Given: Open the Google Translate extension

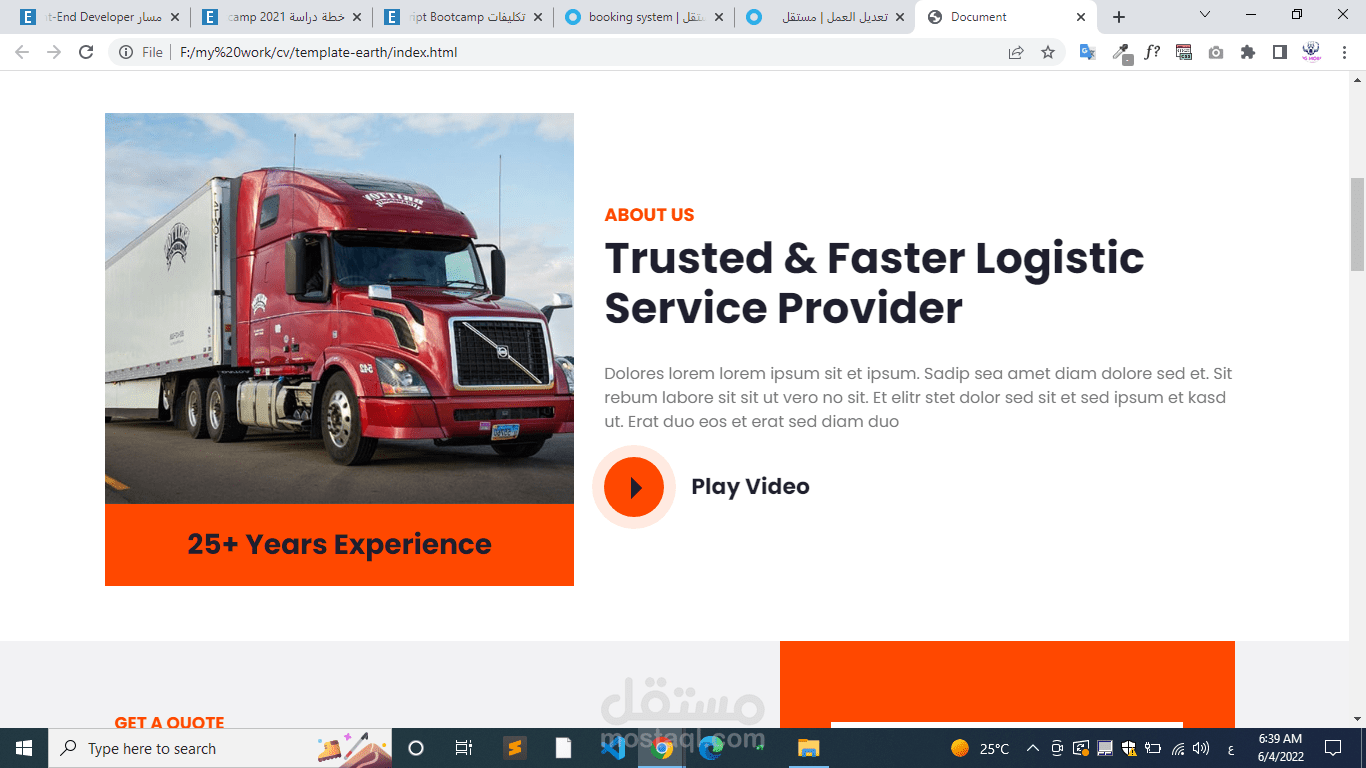Looking at the screenshot, I should (x=1087, y=52).
